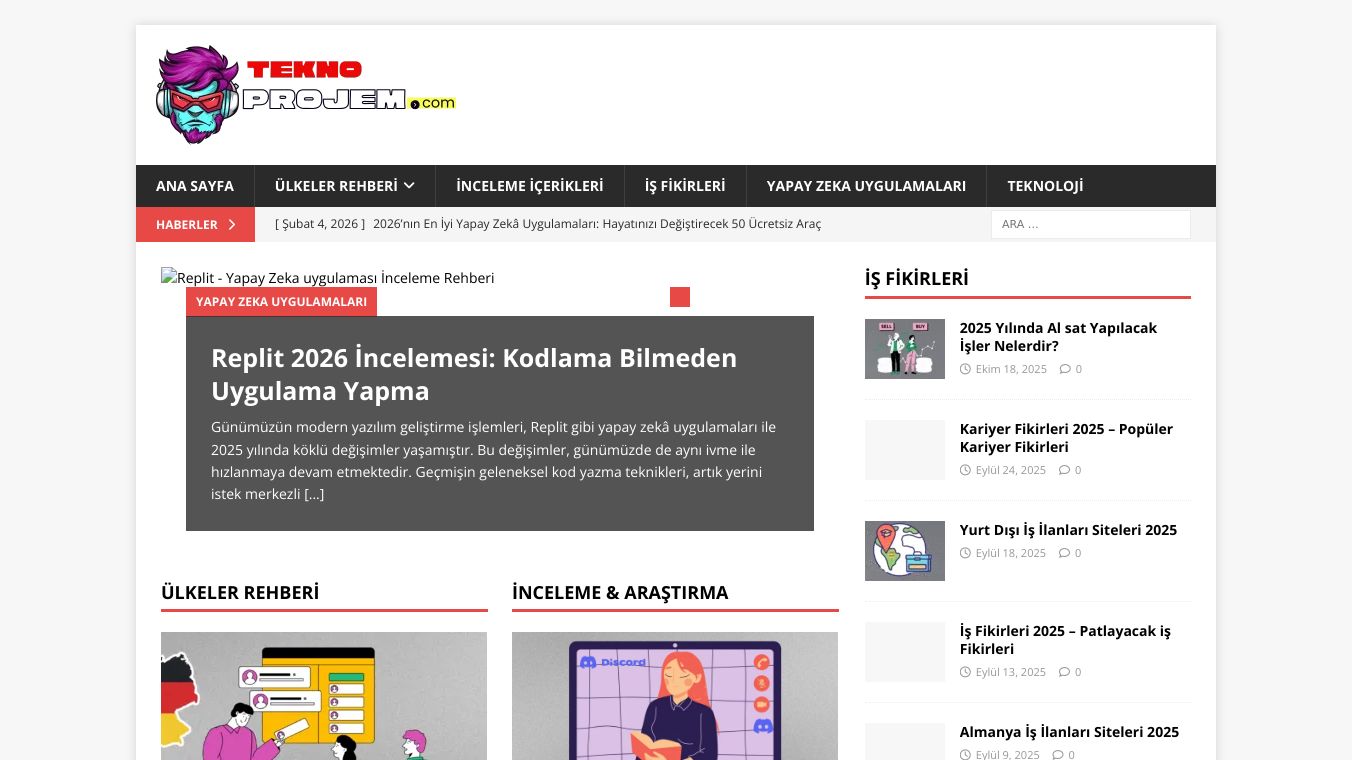The image size is (1352, 760).
Task: Click the TEKNOLOJİ menu item
Action: (1045, 186)
